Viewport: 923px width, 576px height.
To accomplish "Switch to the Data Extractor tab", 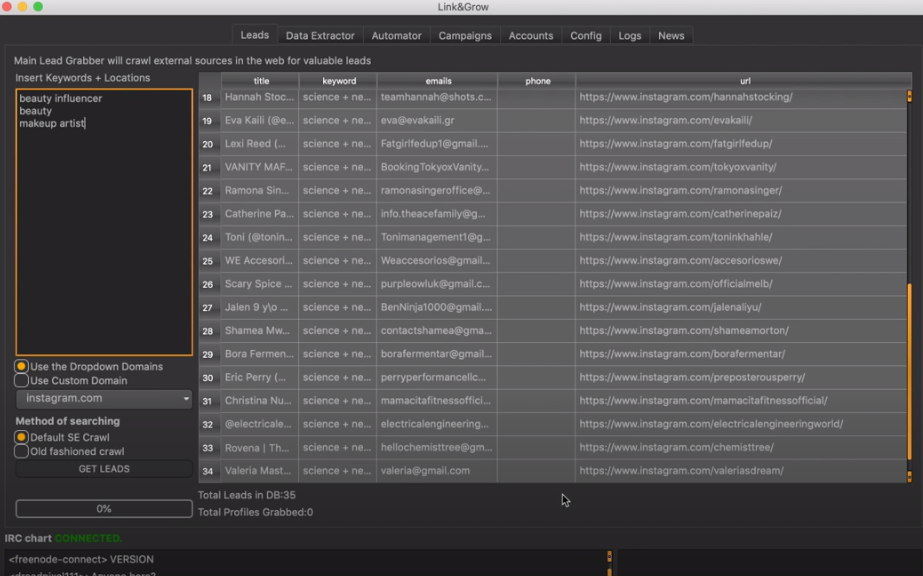I will tap(320, 36).
